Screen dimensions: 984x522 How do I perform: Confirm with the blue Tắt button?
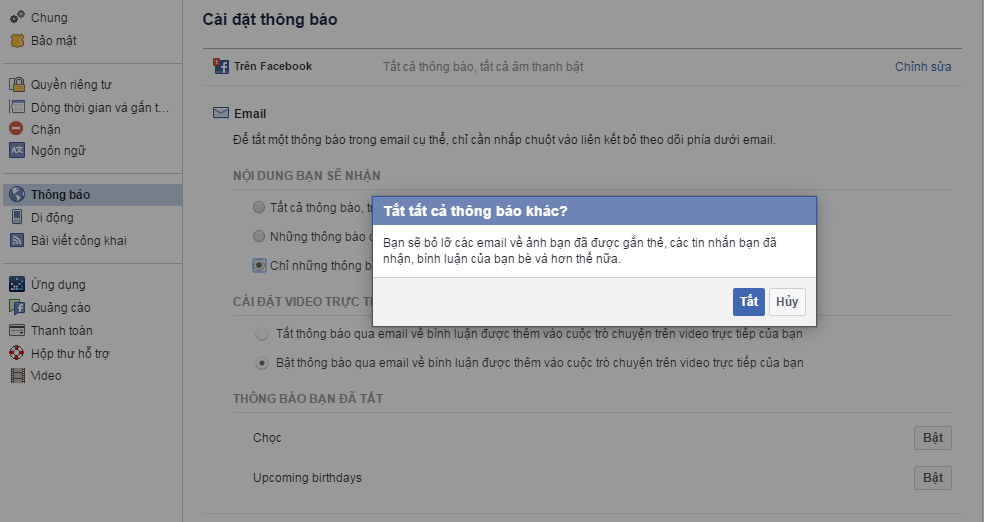point(748,302)
